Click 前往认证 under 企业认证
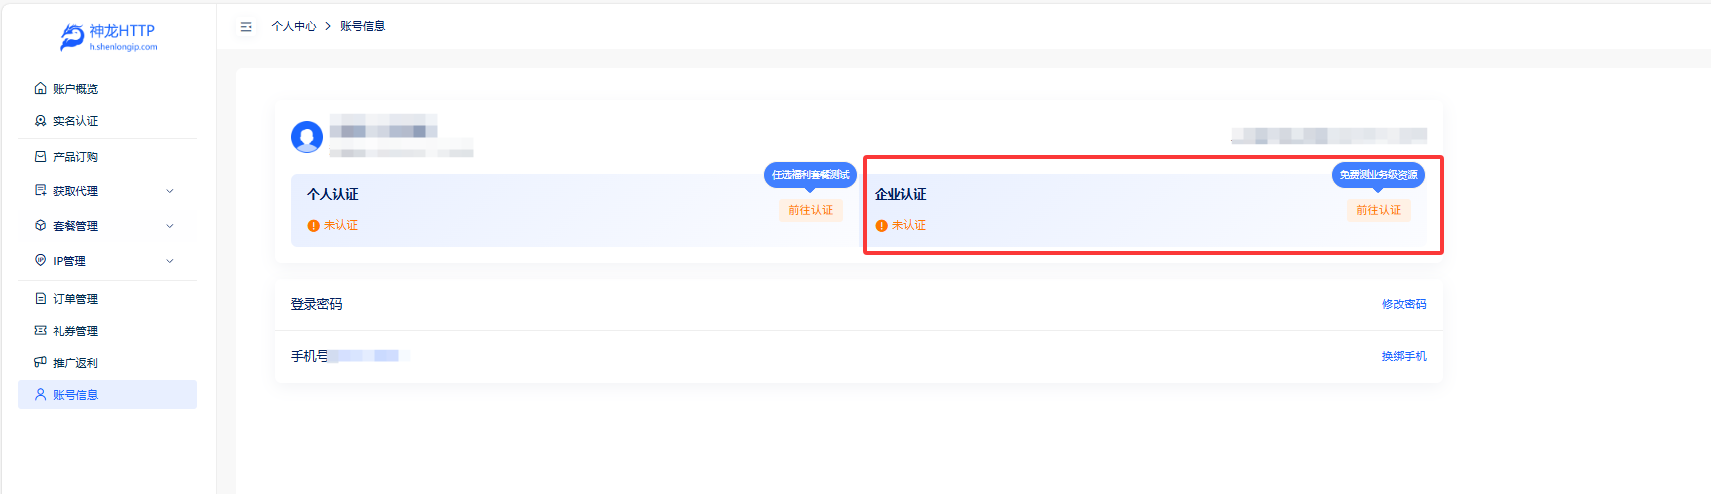1711x494 pixels. coord(1378,210)
